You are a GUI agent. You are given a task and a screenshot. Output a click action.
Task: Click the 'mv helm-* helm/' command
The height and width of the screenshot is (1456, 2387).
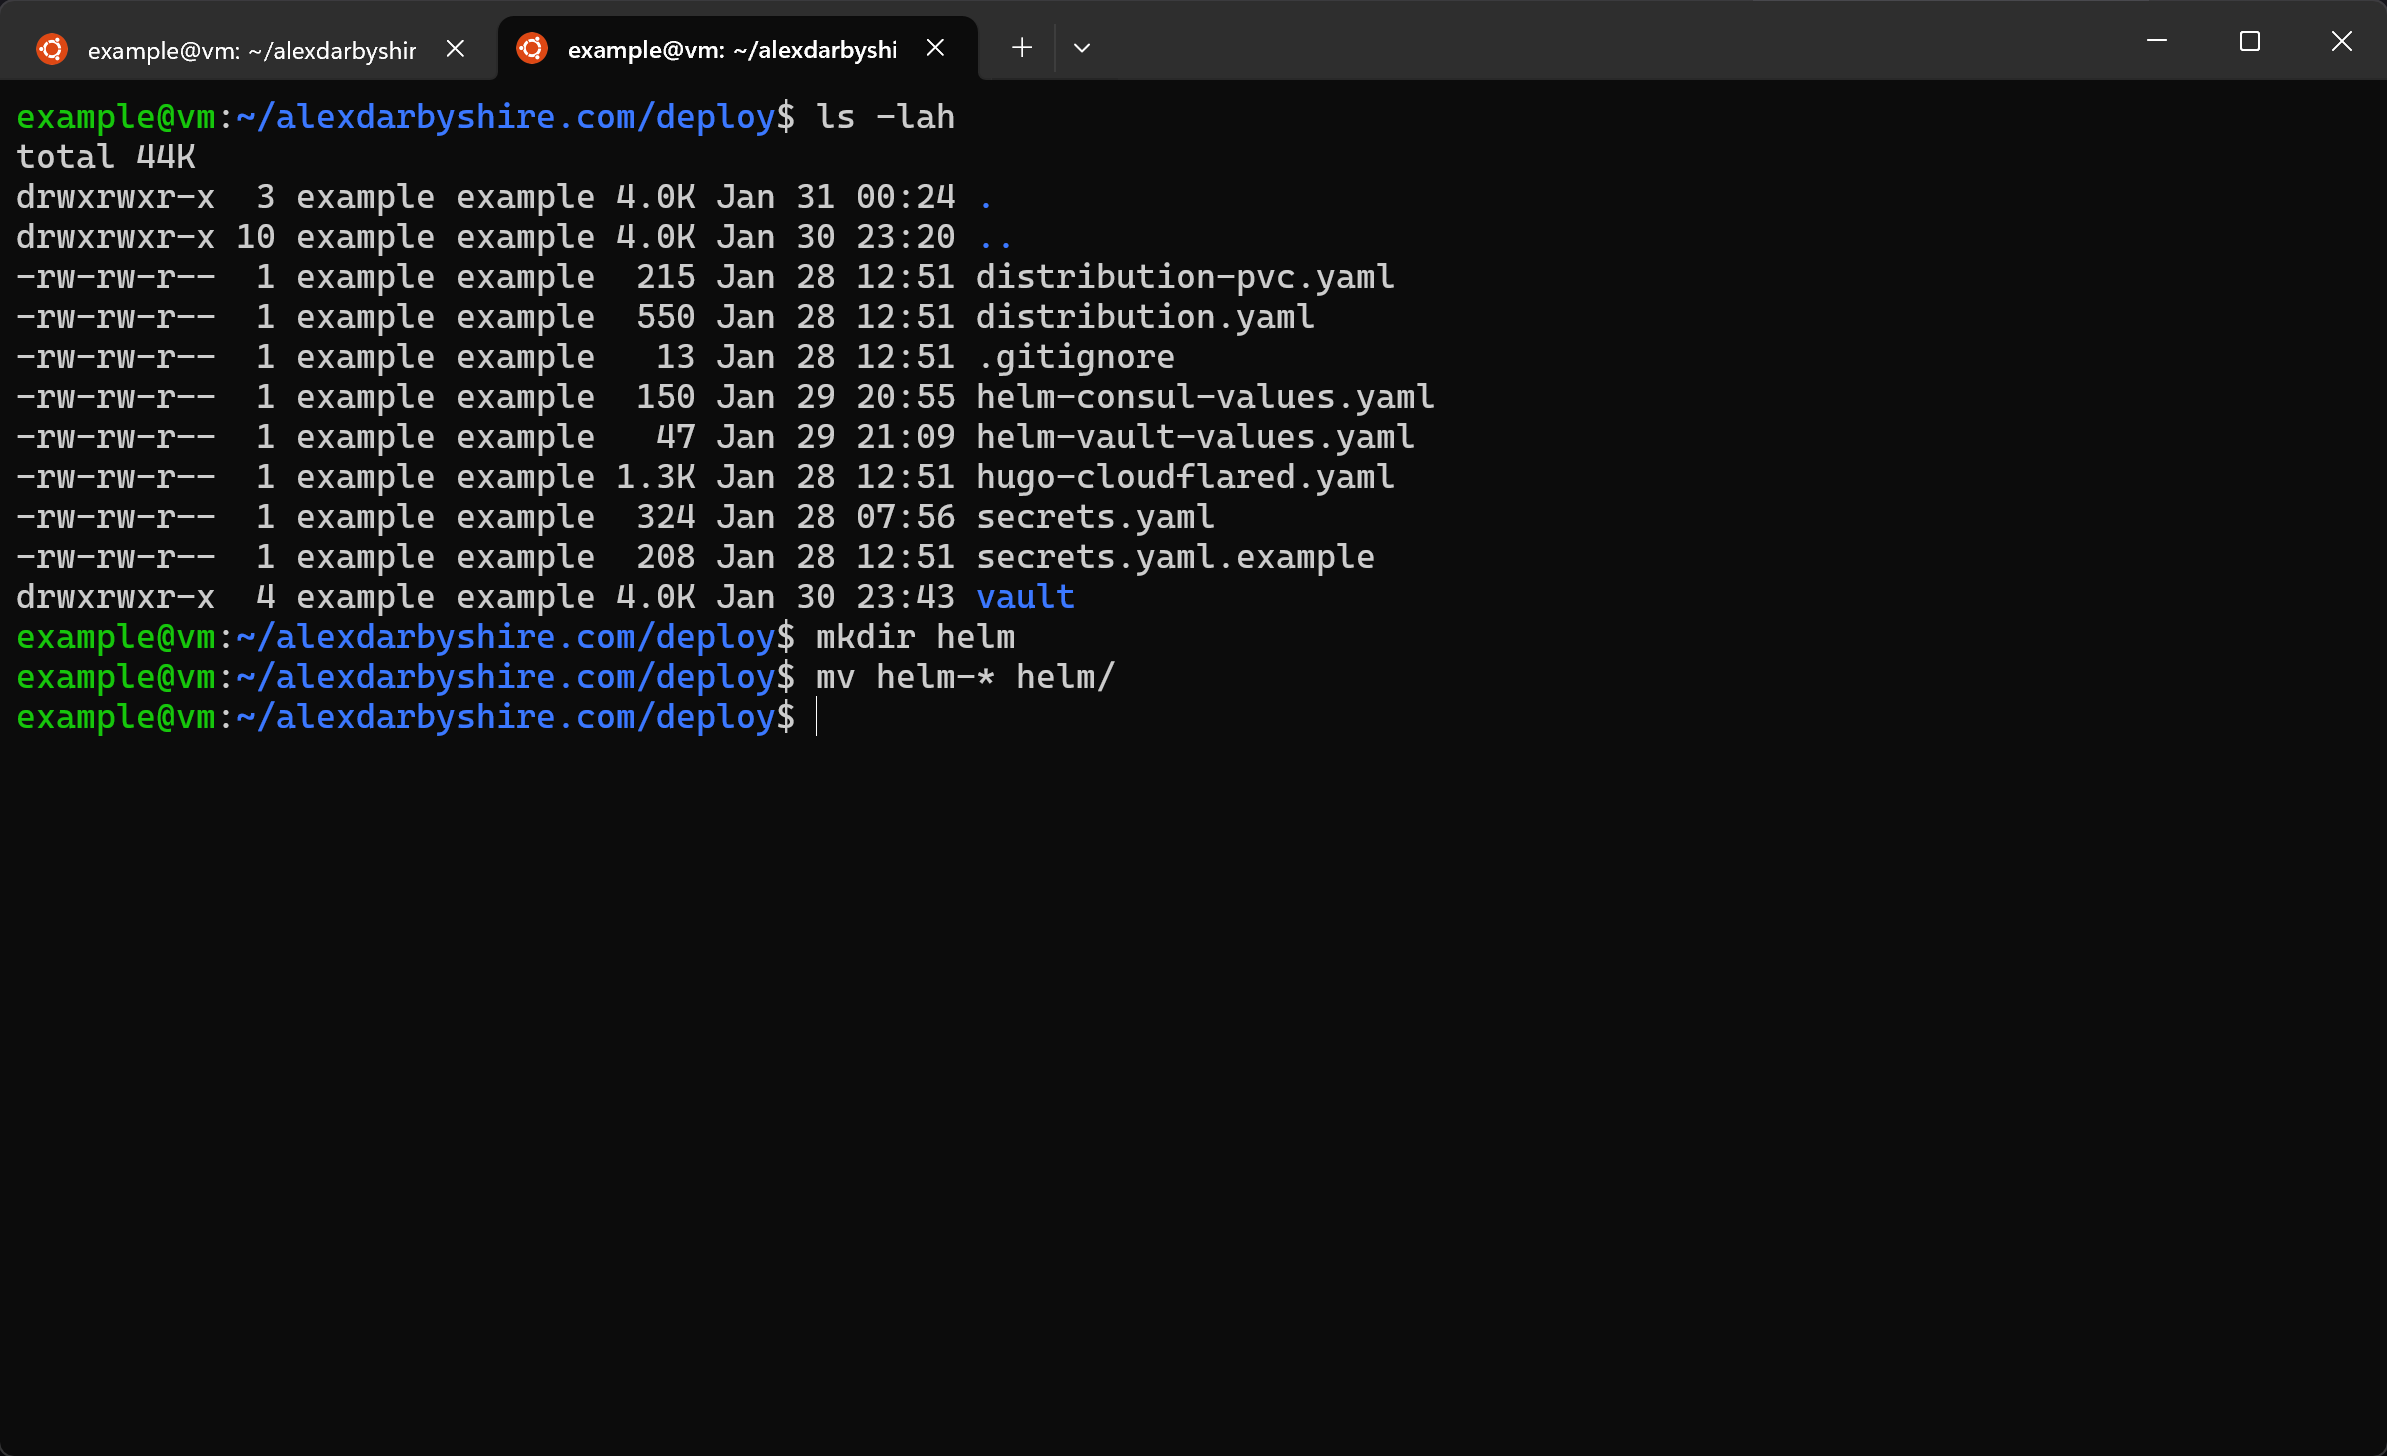pyautogui.click(x=965, y=677)
